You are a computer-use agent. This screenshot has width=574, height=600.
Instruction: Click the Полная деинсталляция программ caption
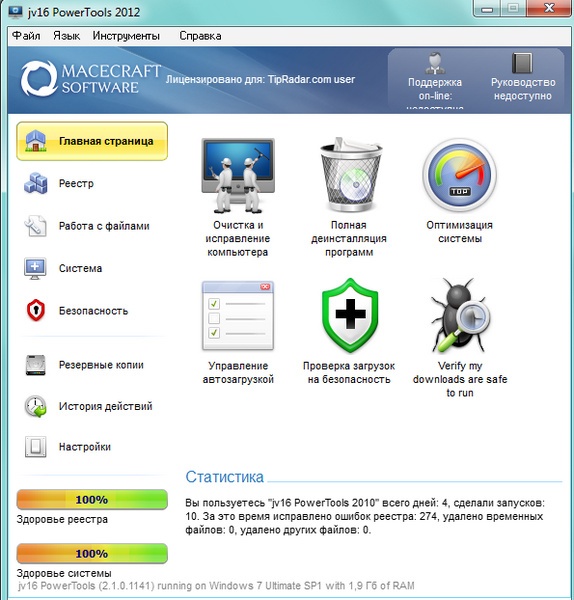(x=349, y=238)
